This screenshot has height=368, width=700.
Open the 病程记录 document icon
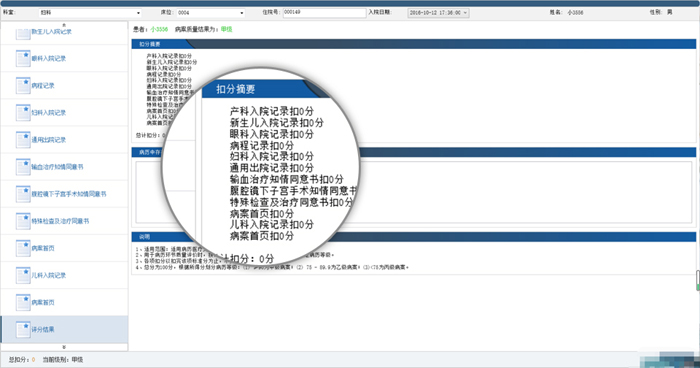23,86
